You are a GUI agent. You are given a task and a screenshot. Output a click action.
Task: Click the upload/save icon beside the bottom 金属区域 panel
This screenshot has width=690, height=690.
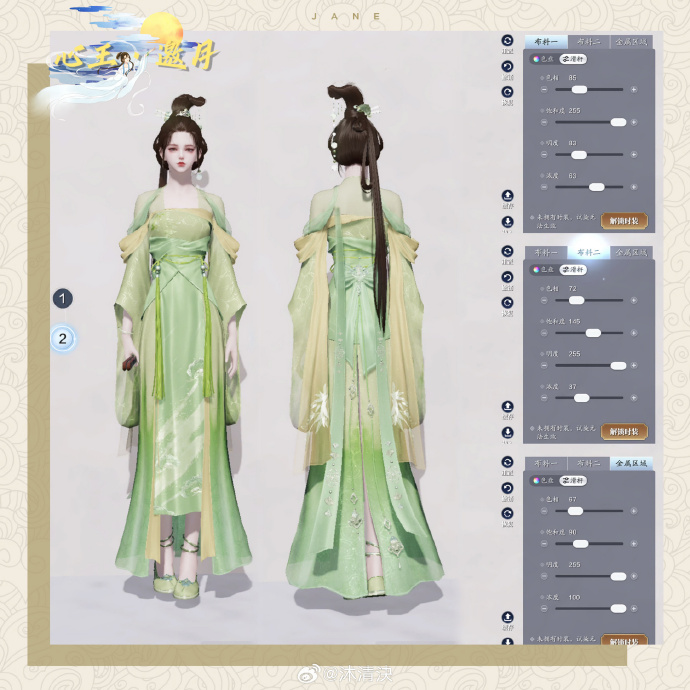[x=507, y=617]
